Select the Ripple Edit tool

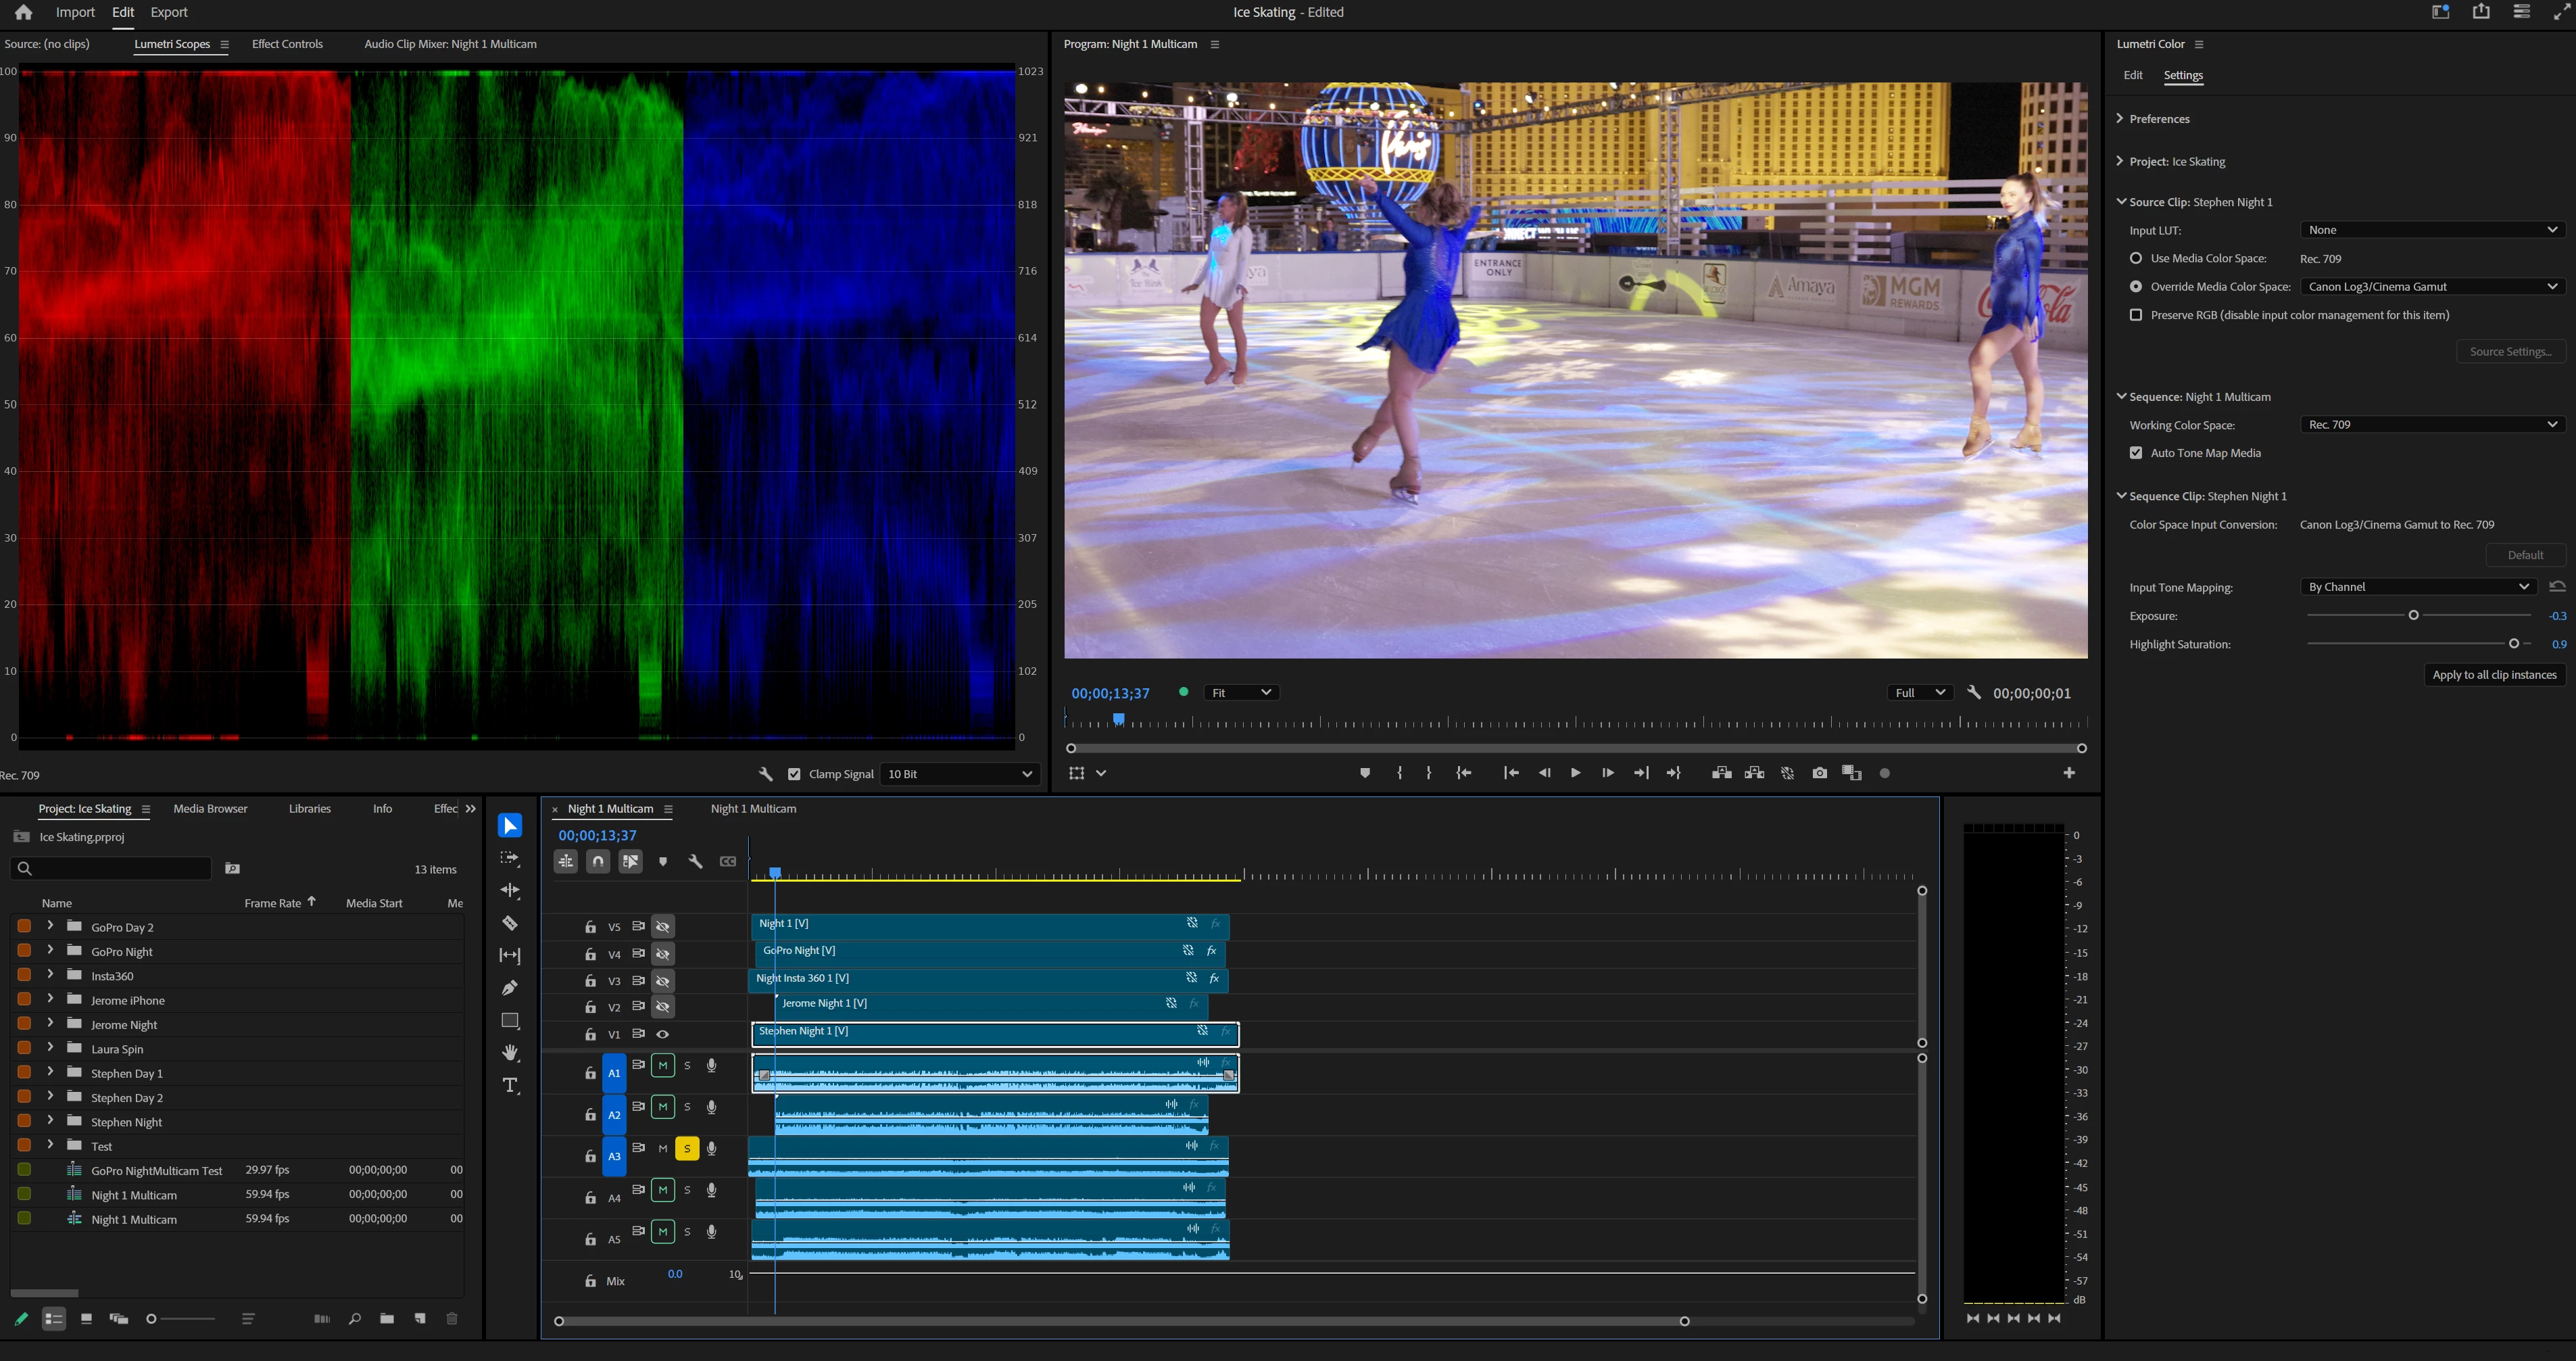click(510, 890)
